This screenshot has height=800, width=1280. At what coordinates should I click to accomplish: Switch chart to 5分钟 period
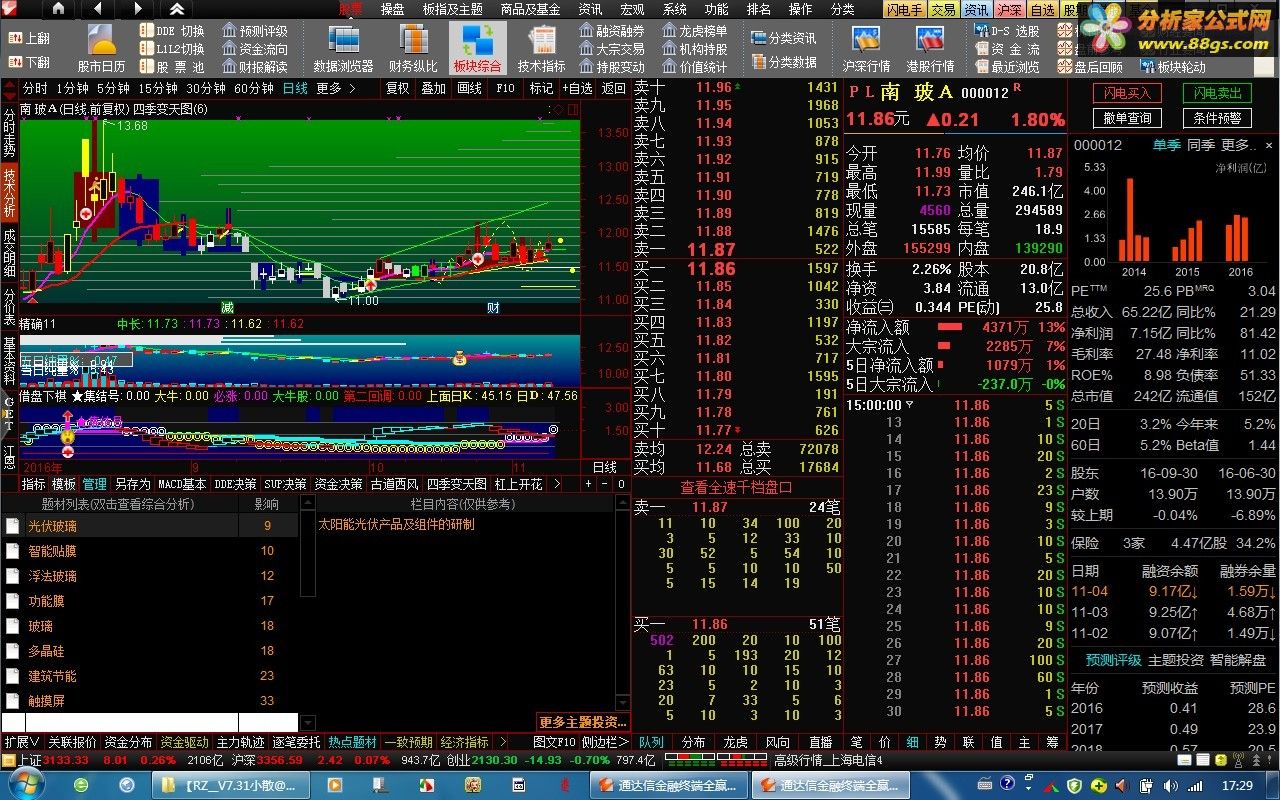[x=114, y=88]
